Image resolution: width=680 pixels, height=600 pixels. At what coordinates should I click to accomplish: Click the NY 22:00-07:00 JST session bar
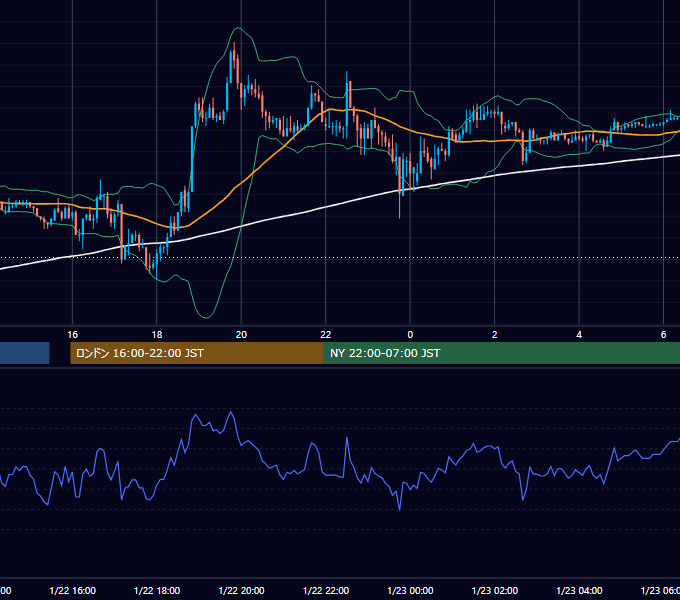click(x=502, y=353)
